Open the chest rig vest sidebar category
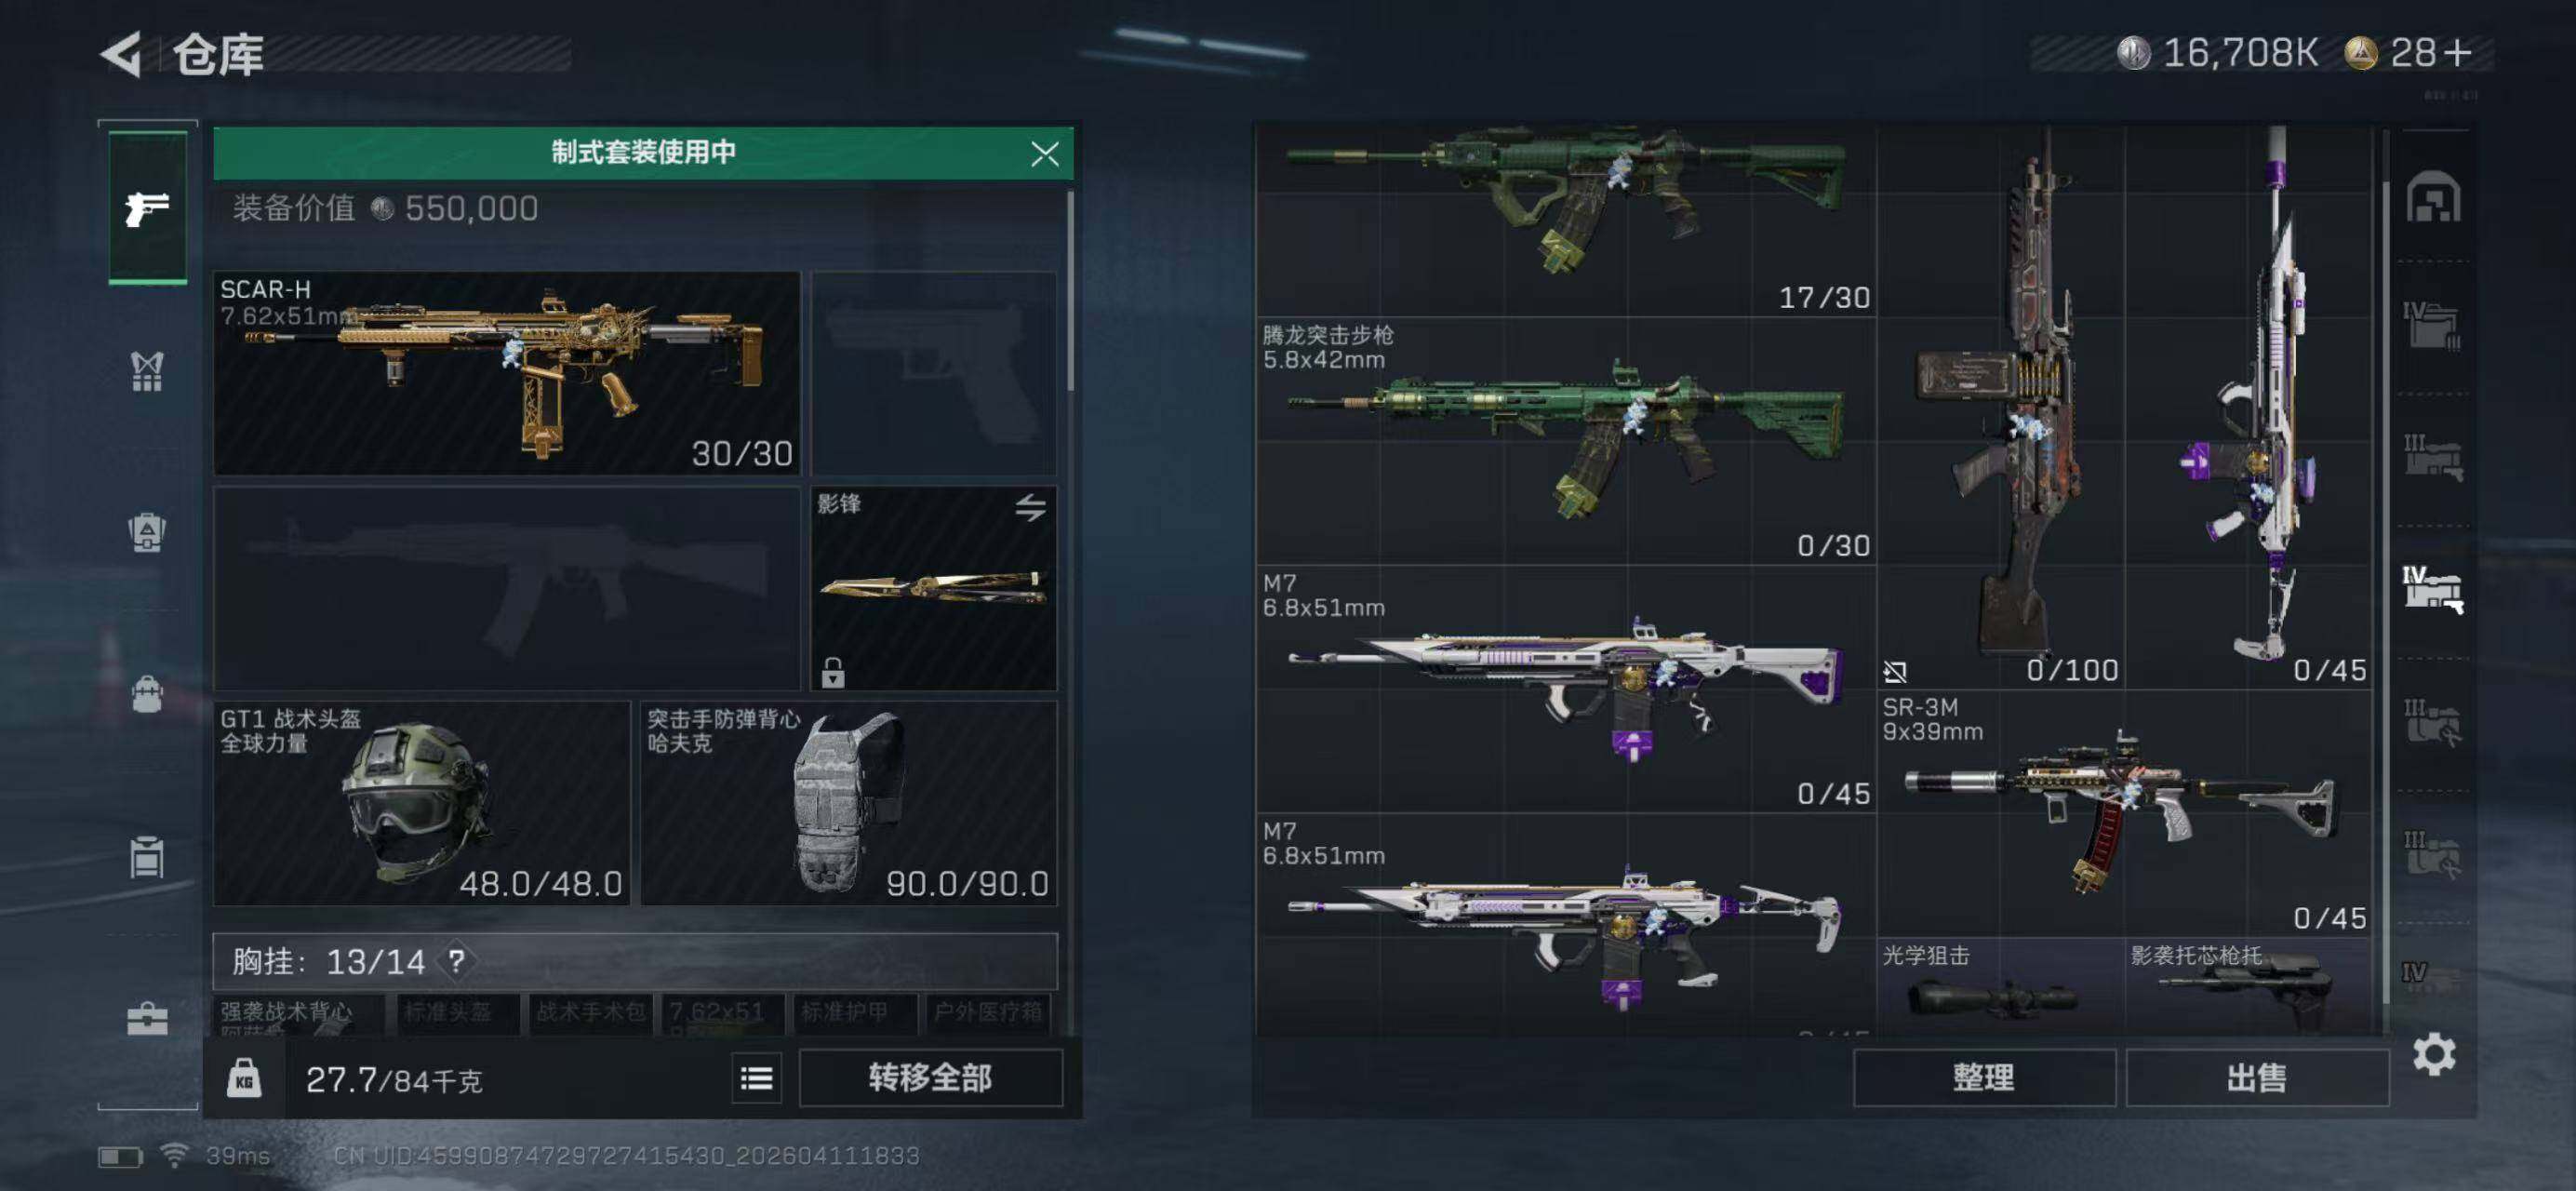The height and width of the screenshot is (1191, 2576). [147, 371]
